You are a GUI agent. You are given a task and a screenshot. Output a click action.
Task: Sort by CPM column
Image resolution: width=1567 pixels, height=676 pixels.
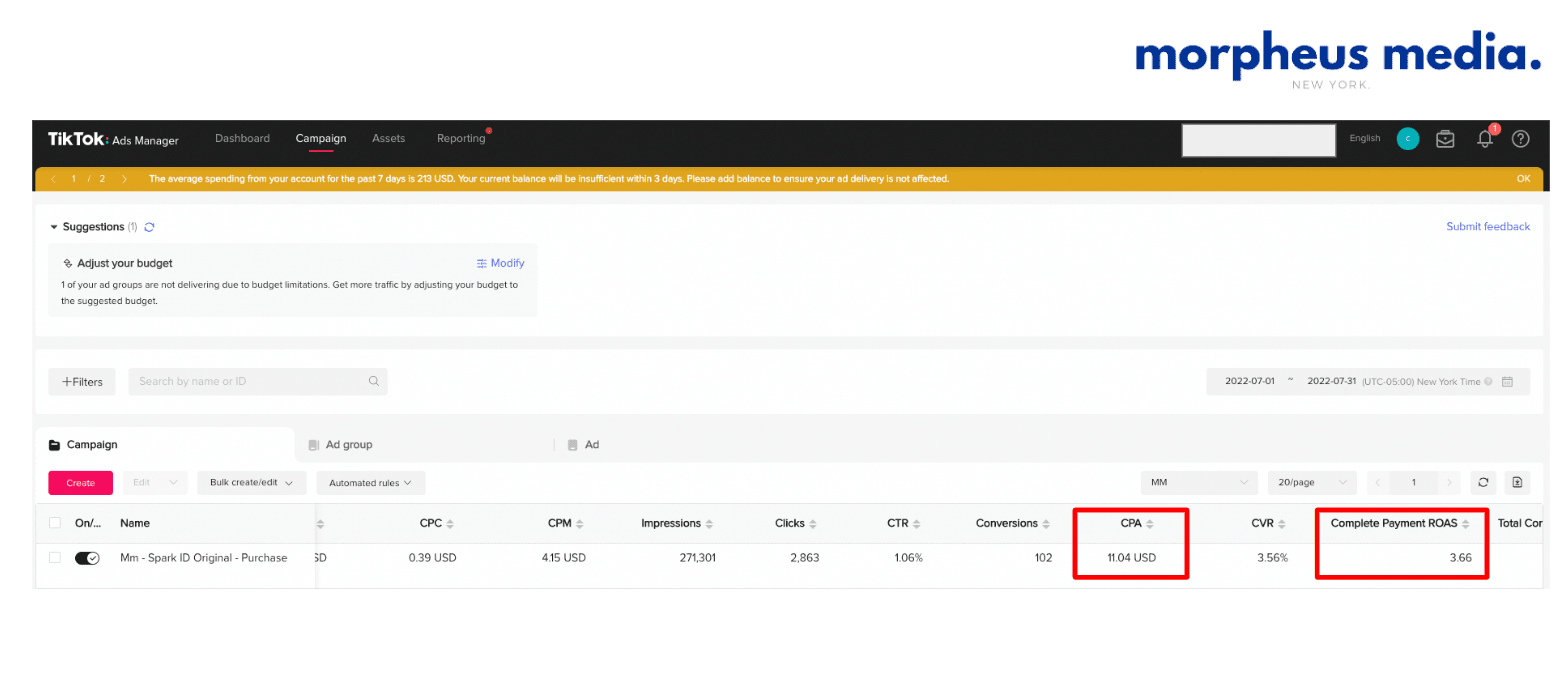tap(579, 523)
